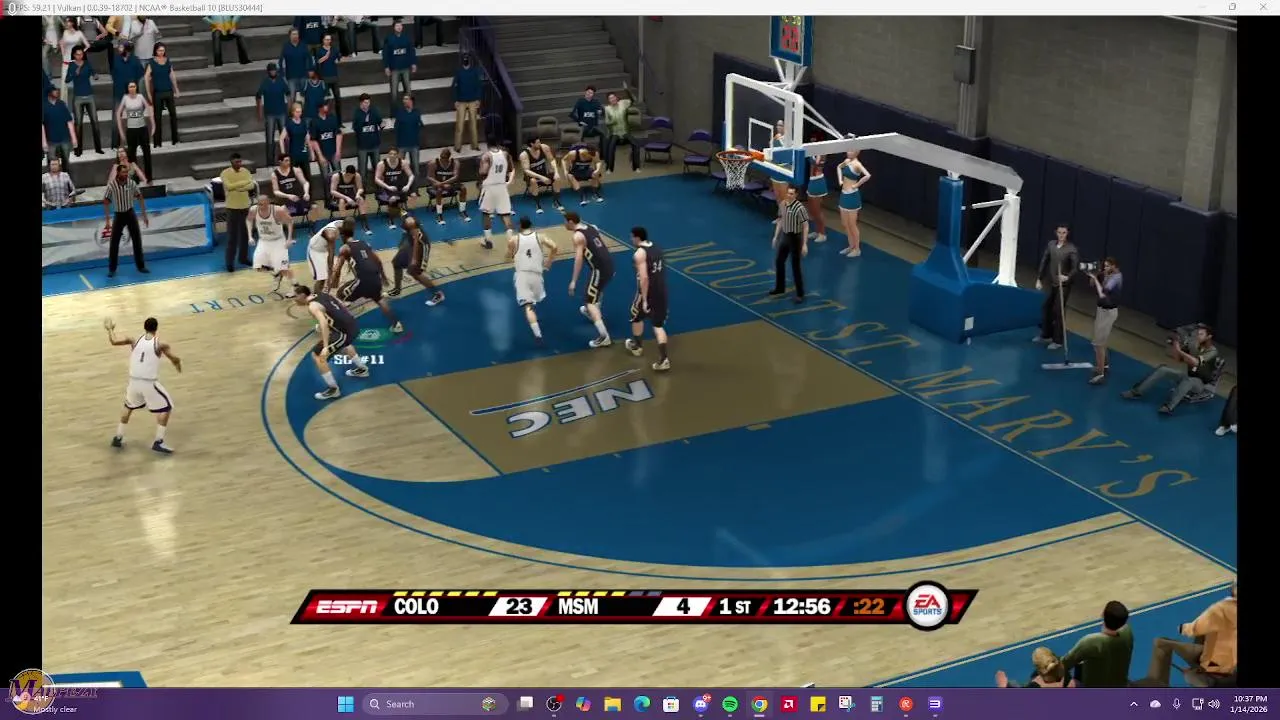1280x720 pixels.
Task: Click the taskbar Search box
Action: 433,704
